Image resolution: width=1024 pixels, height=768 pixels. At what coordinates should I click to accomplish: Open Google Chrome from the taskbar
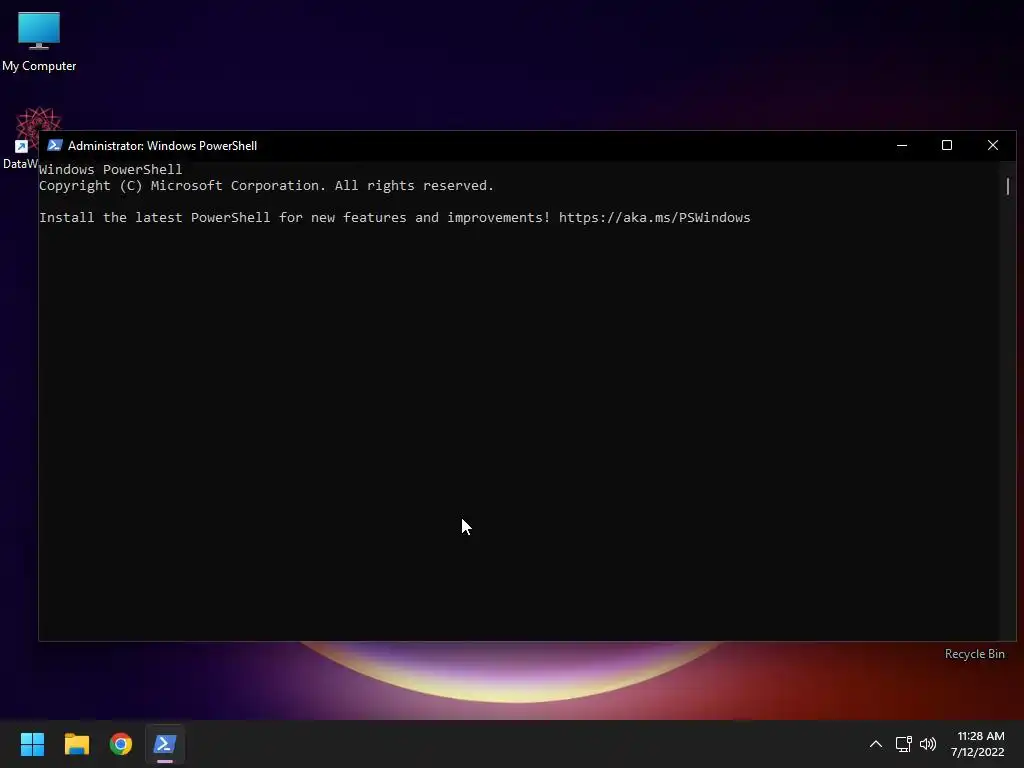click(121, 744)
